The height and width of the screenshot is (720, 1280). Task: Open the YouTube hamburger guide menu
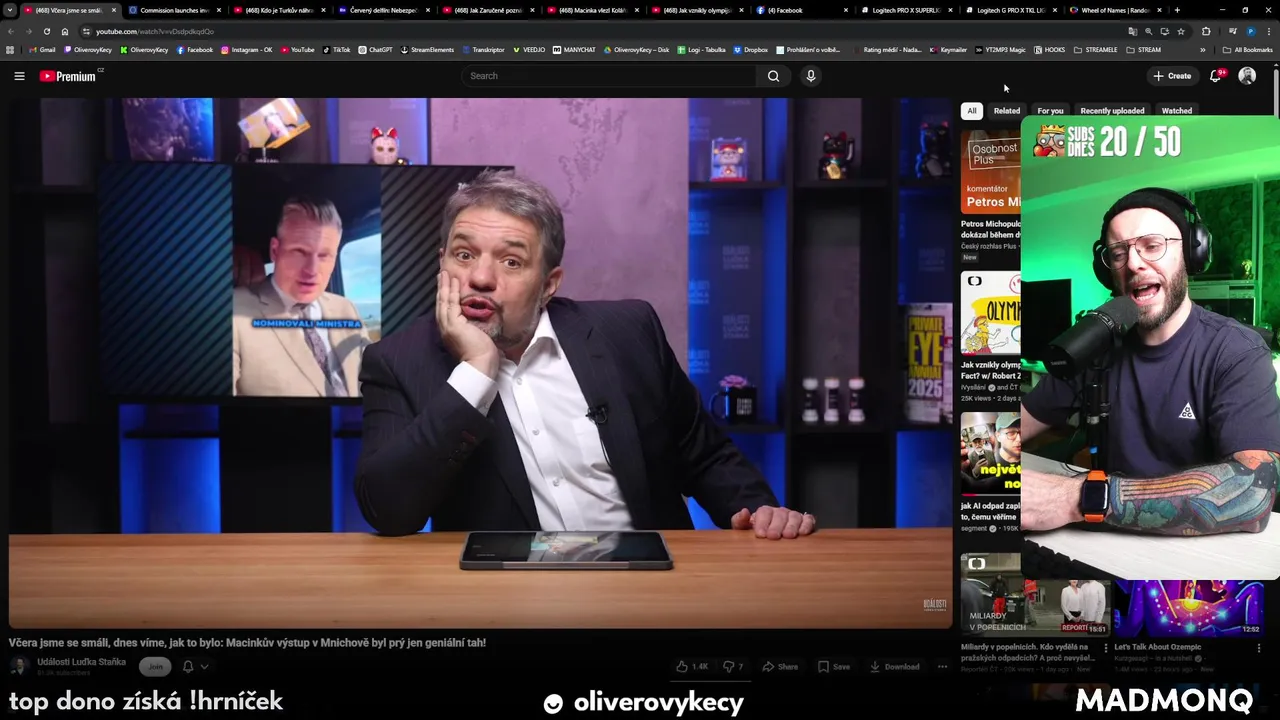19,76
